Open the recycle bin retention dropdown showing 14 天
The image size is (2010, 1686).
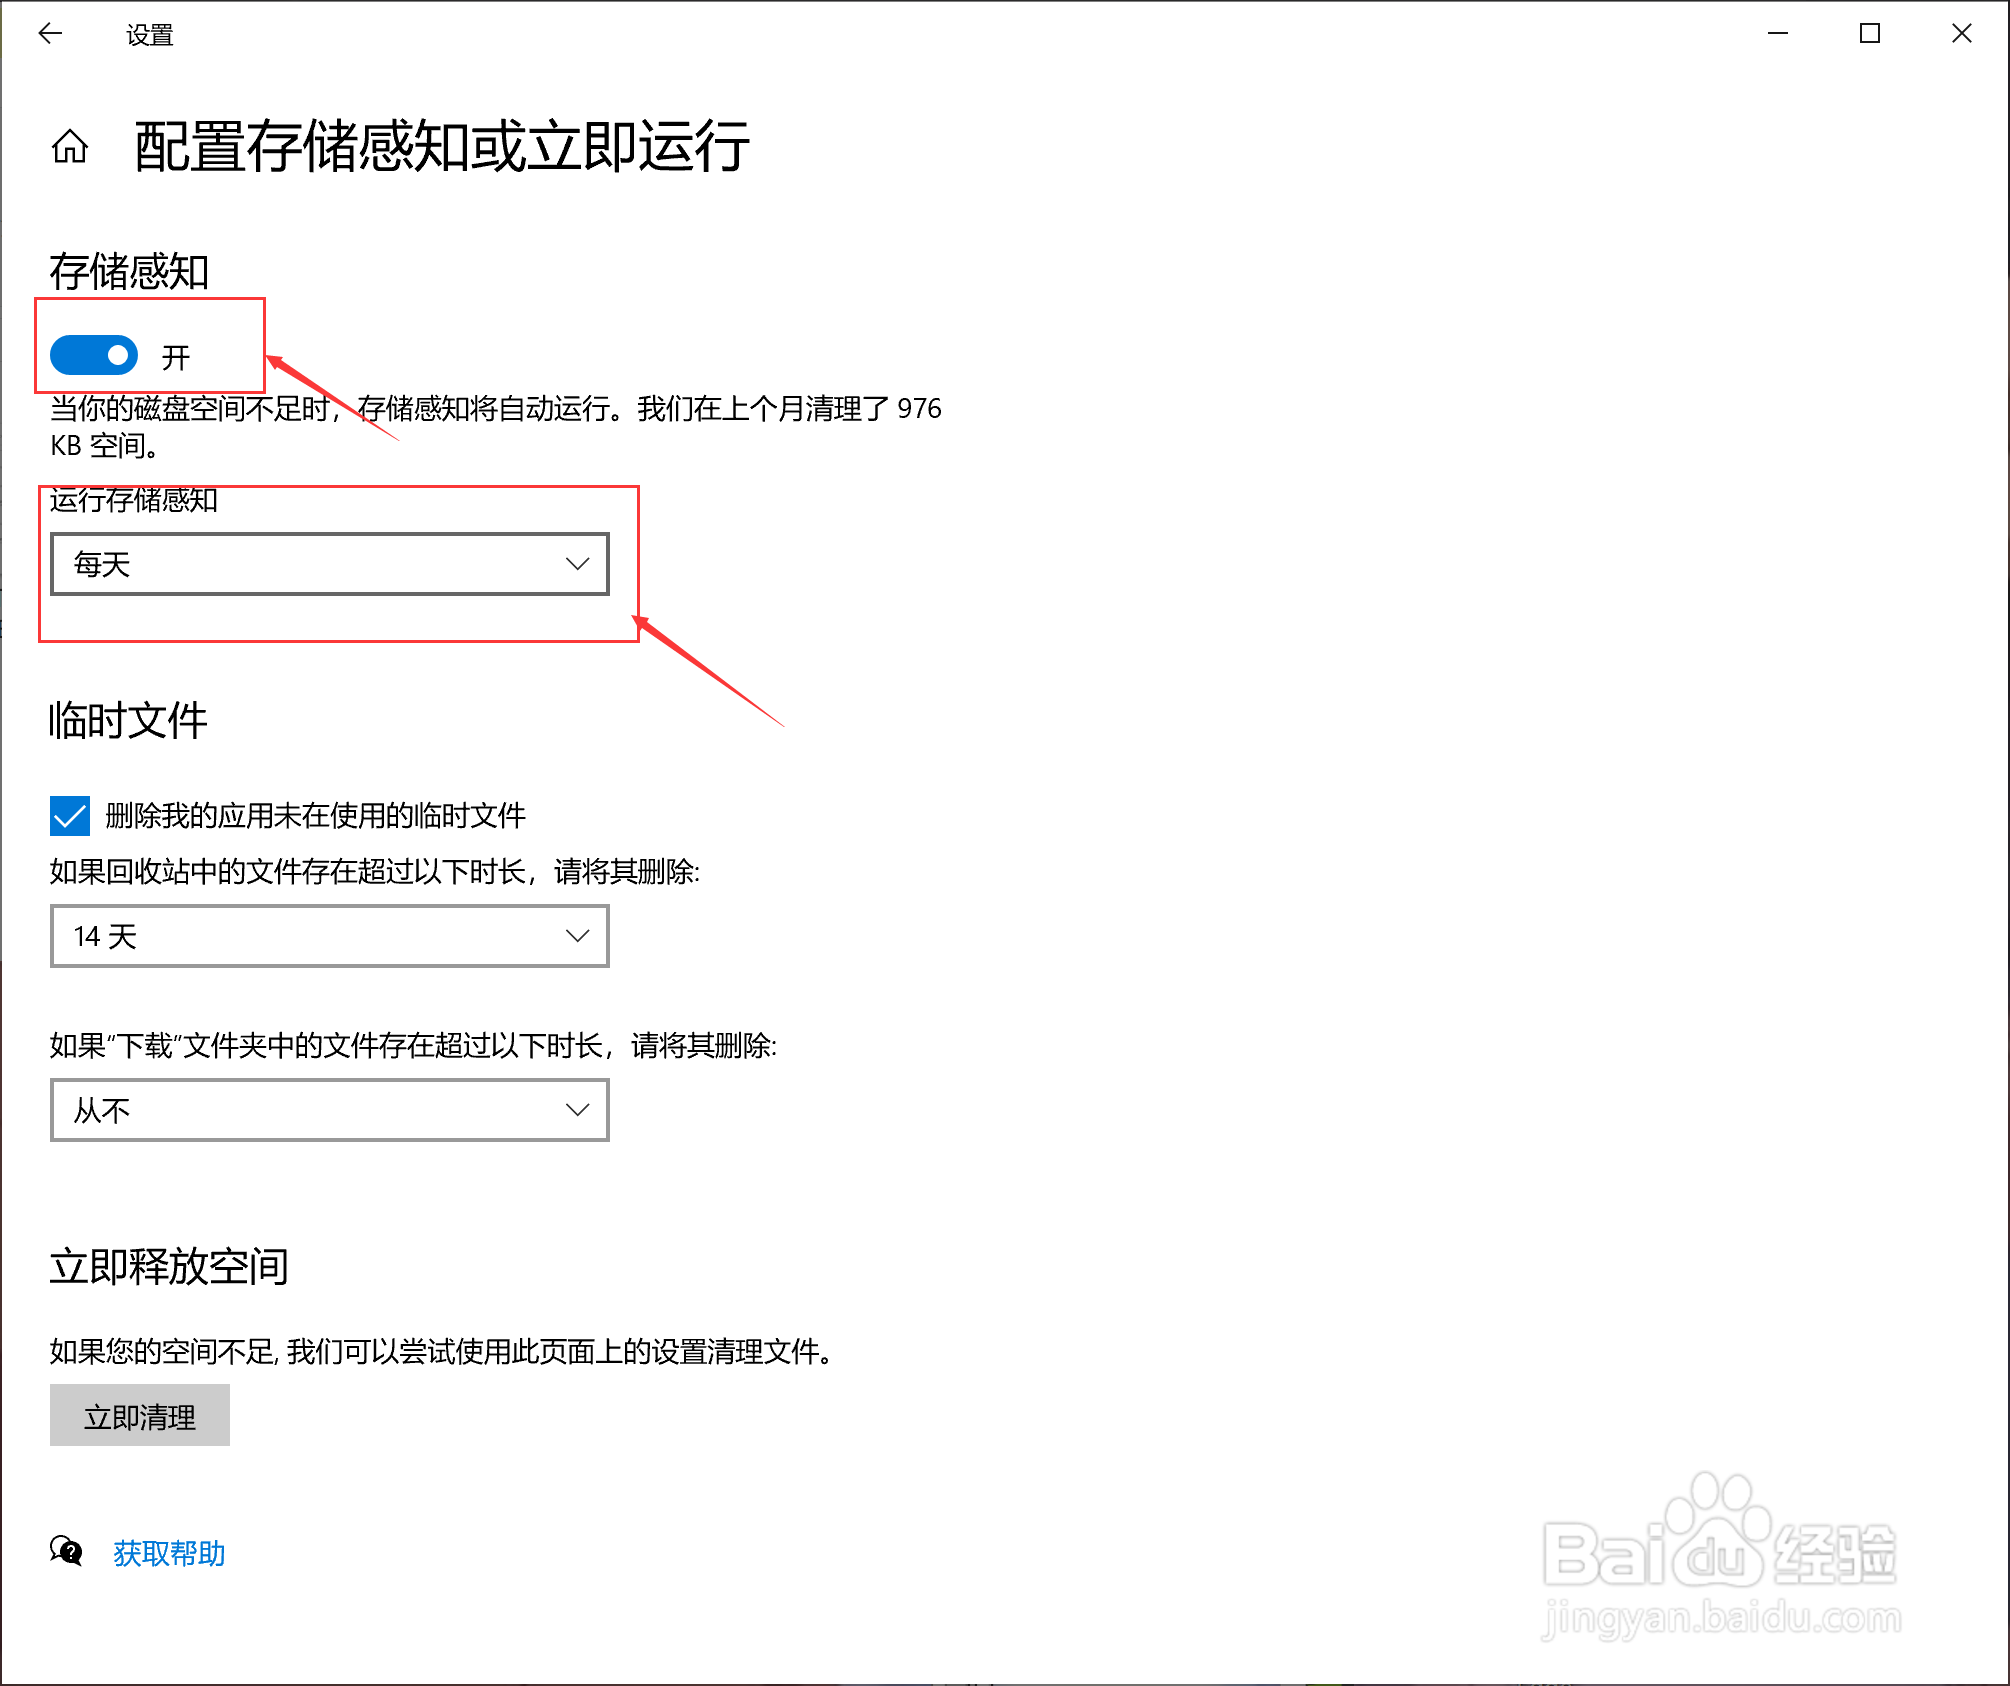(330, 936)
